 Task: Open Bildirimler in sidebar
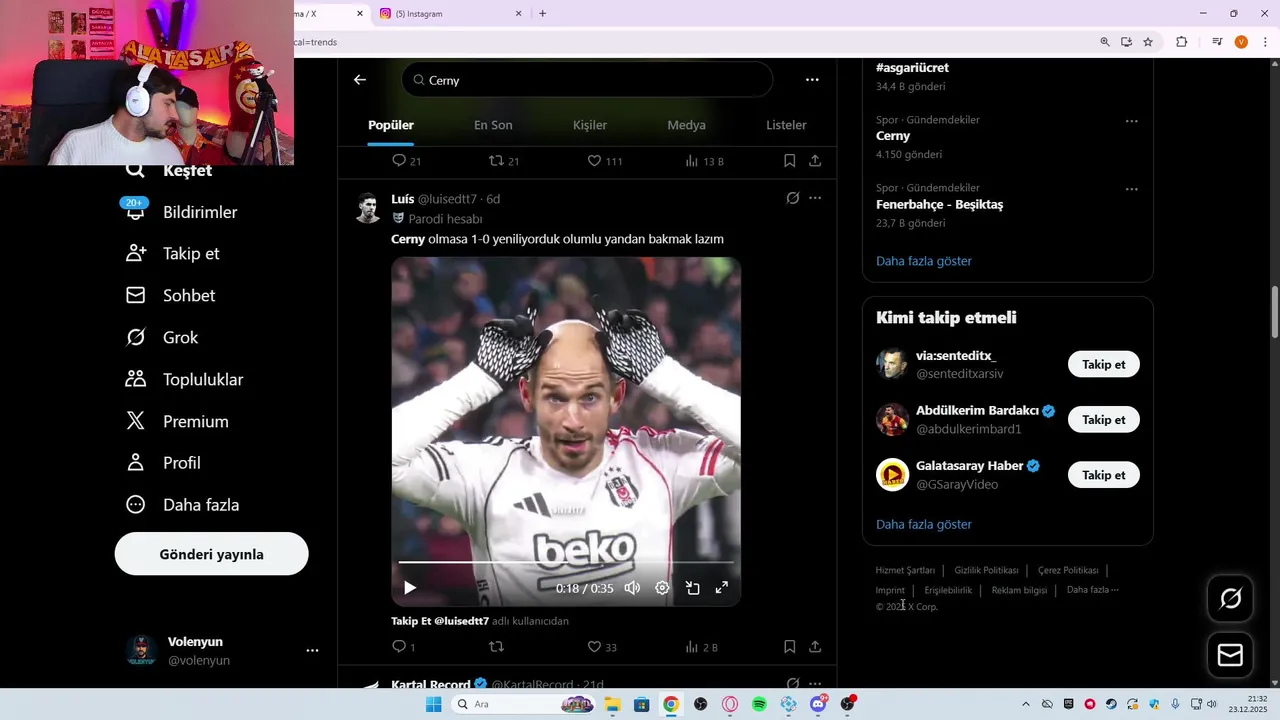point(181,212)
